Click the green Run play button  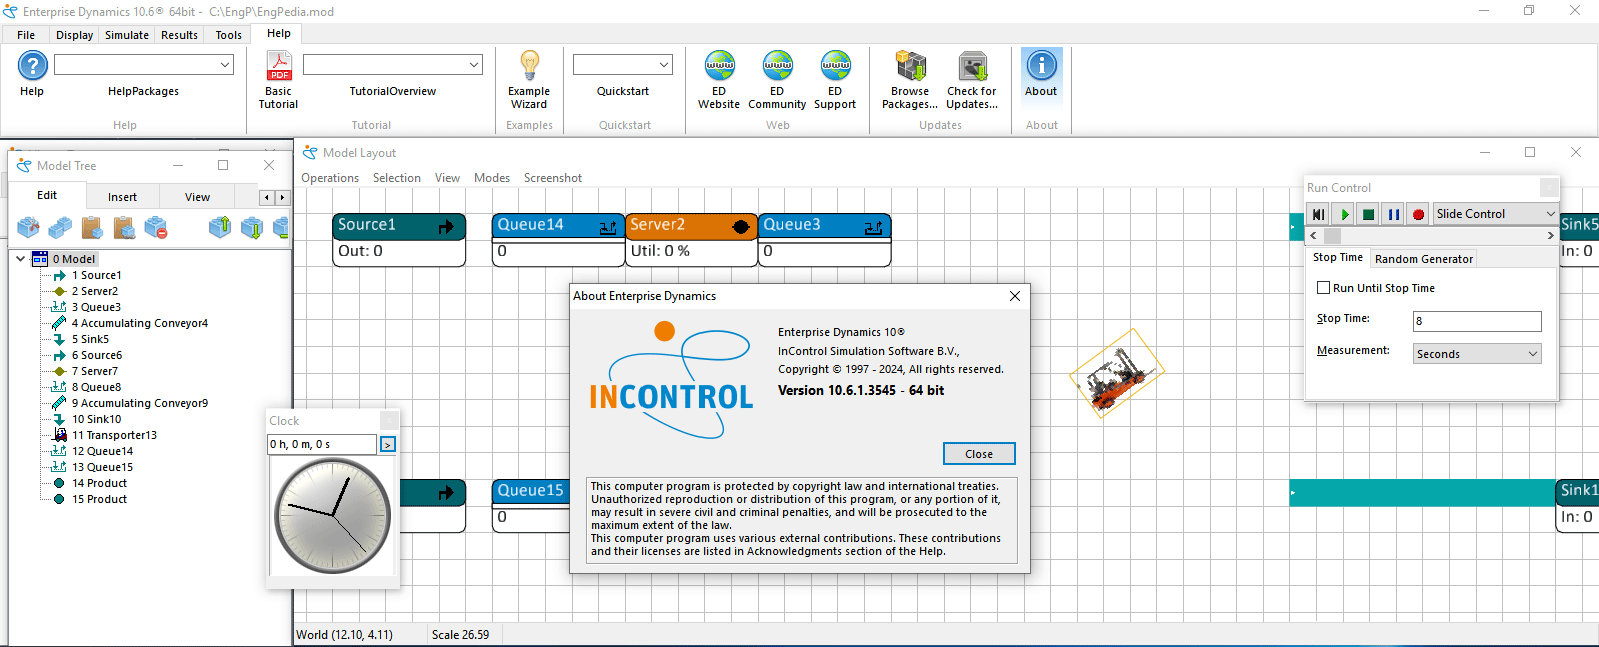pyautogui.click(x=1344, y=214)
